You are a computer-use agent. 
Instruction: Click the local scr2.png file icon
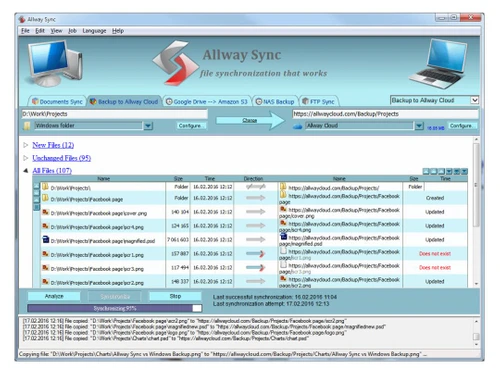pyautogui.click(x=45, y=282)
